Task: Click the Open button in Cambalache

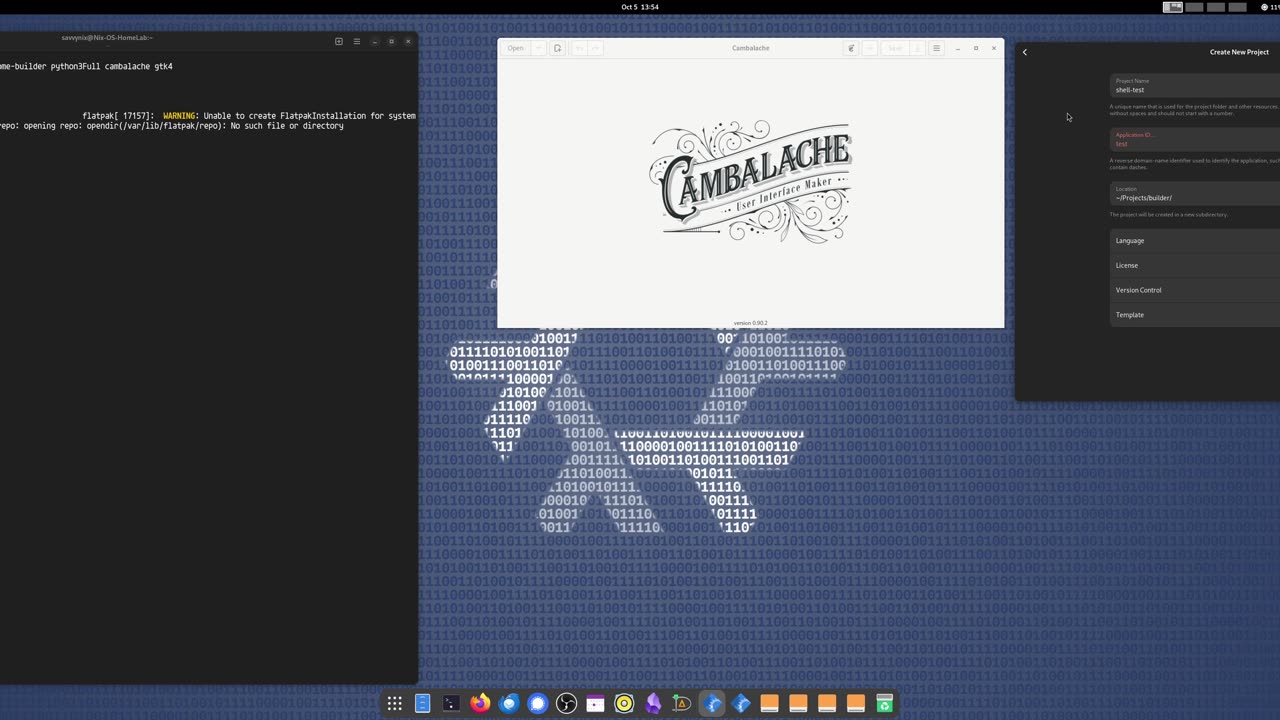Action: pyautogui.click(x=515, y=48)
